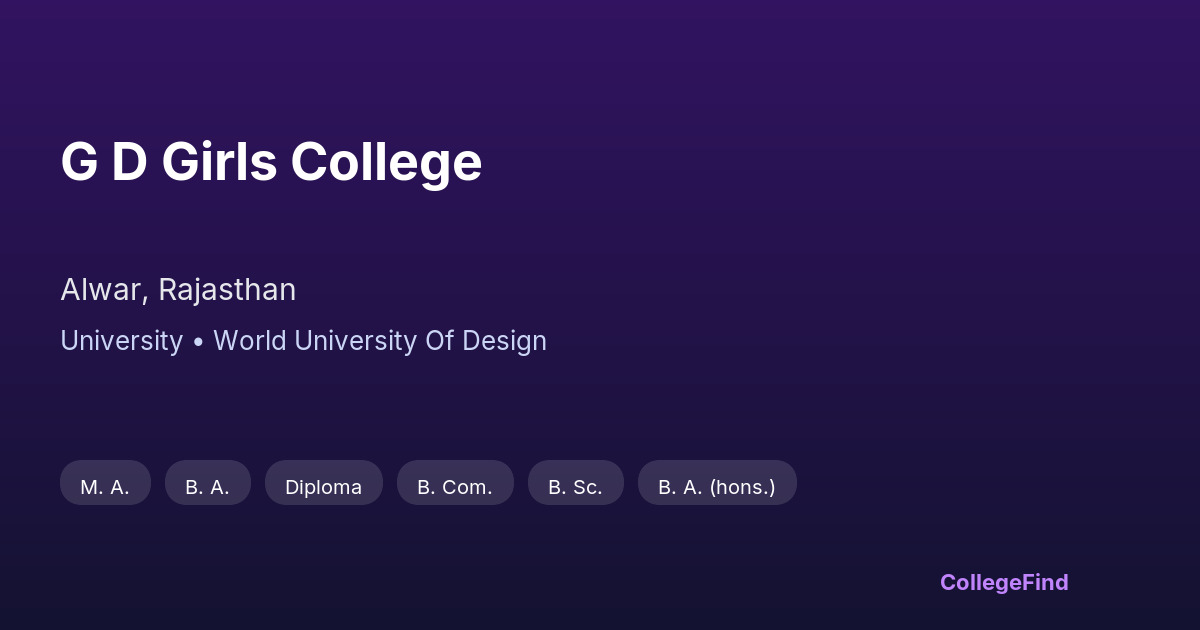This screenshot has width=1200, height=630.
Task: Click the G D Girls College heading
Action: click(x=271, y=162)
